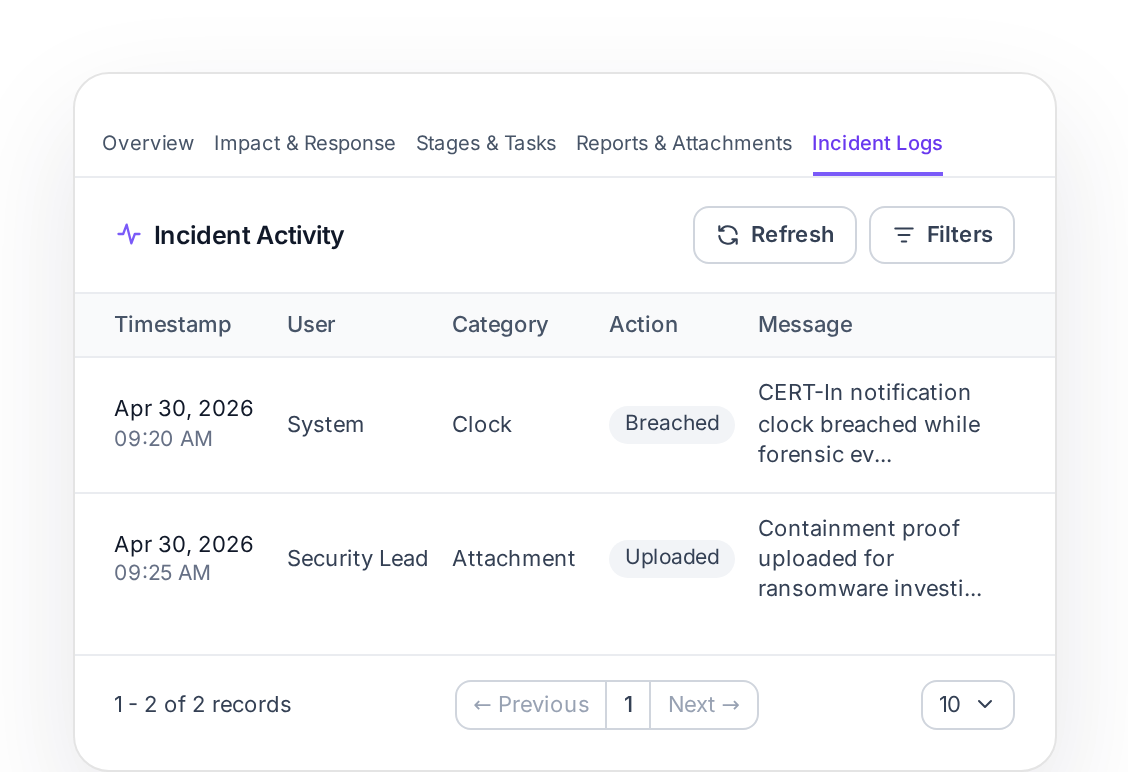Click the Uploaded action badge
The width and height of the screenshot is (1128, 772).
672,558
